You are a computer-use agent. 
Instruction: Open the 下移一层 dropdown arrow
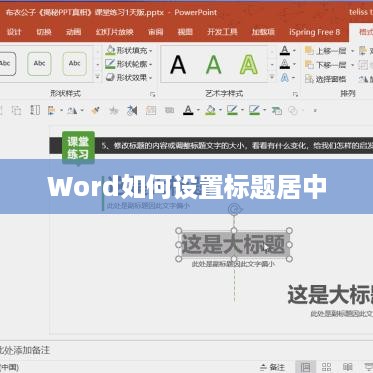(352, 65)
